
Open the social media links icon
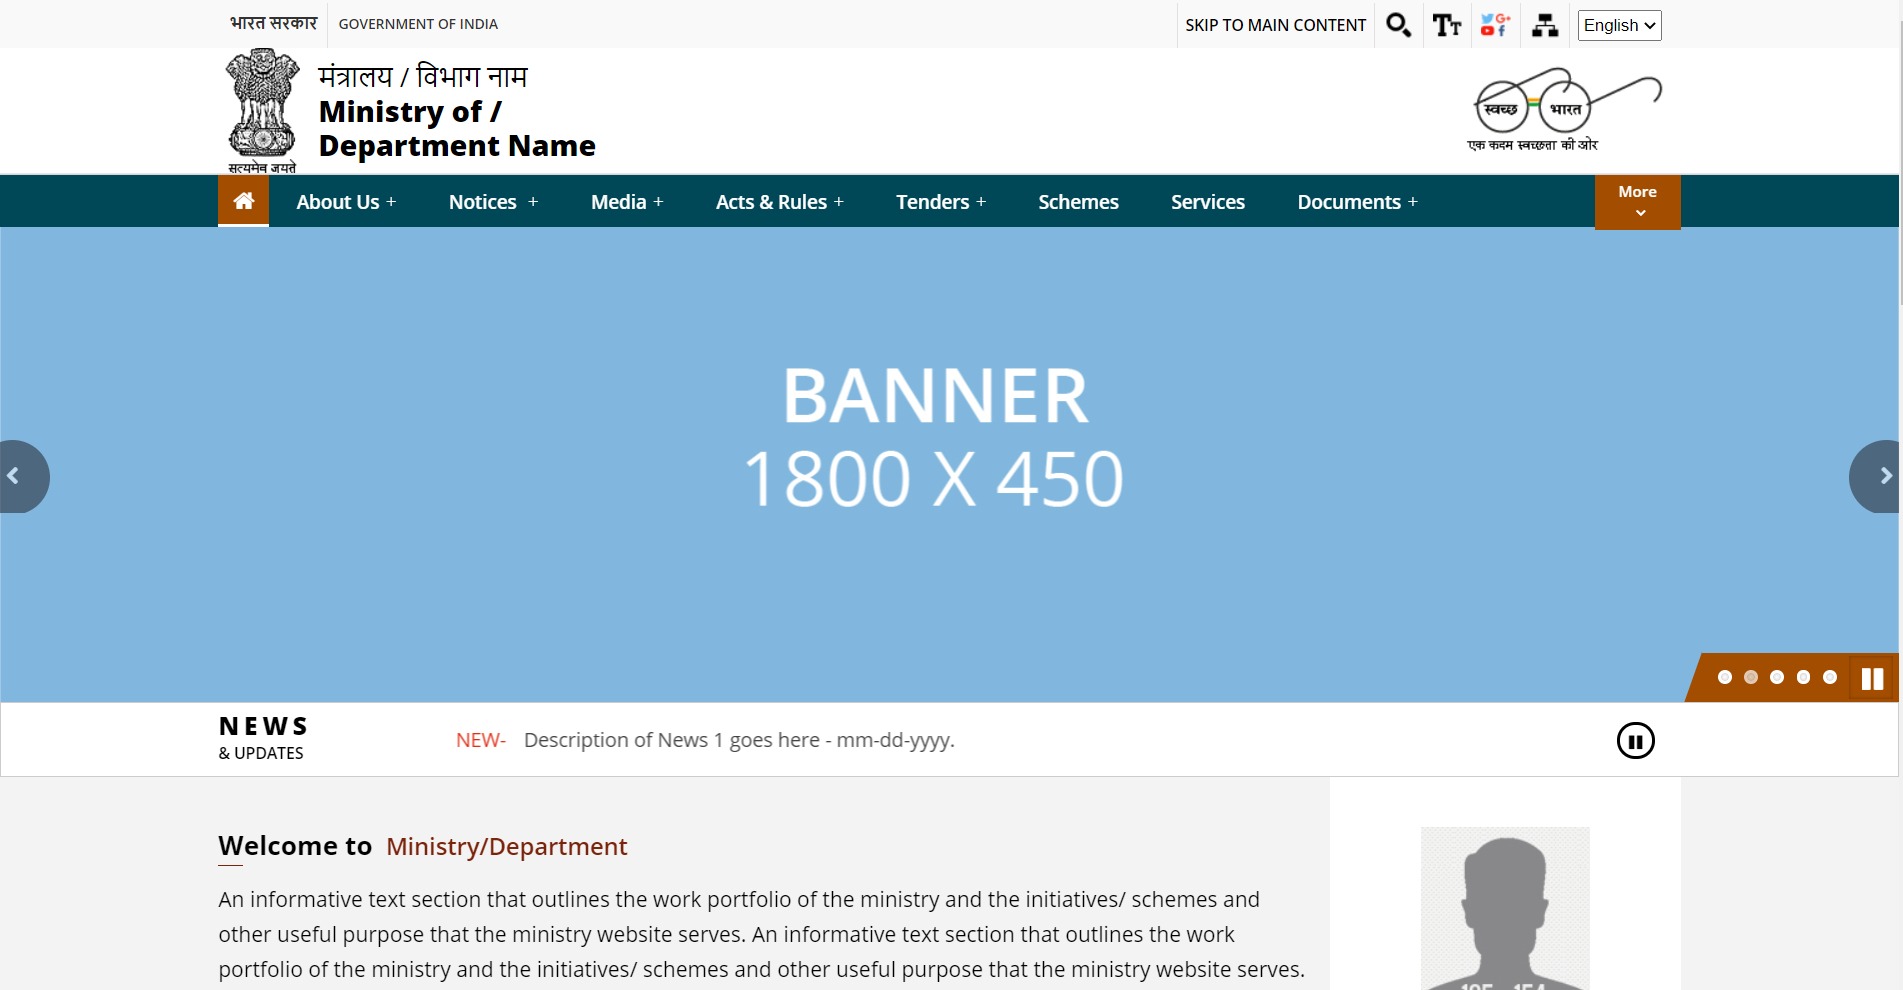pyautogui.click(x=1495, y=25)
